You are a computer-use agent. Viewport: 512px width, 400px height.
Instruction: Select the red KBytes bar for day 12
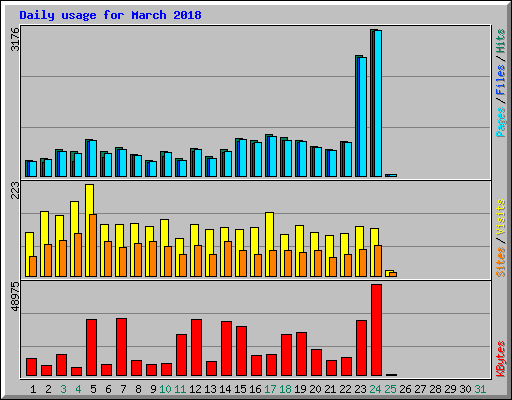pos(197,347)
